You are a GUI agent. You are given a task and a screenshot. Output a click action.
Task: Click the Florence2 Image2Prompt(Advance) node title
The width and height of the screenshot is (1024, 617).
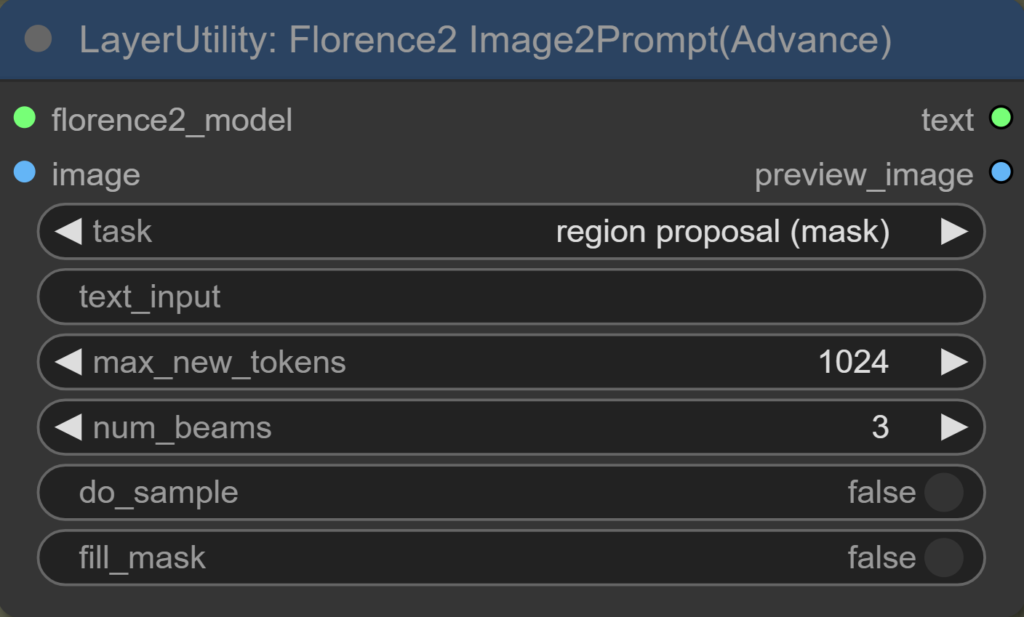pyautogui.click(x=485, y=40)
